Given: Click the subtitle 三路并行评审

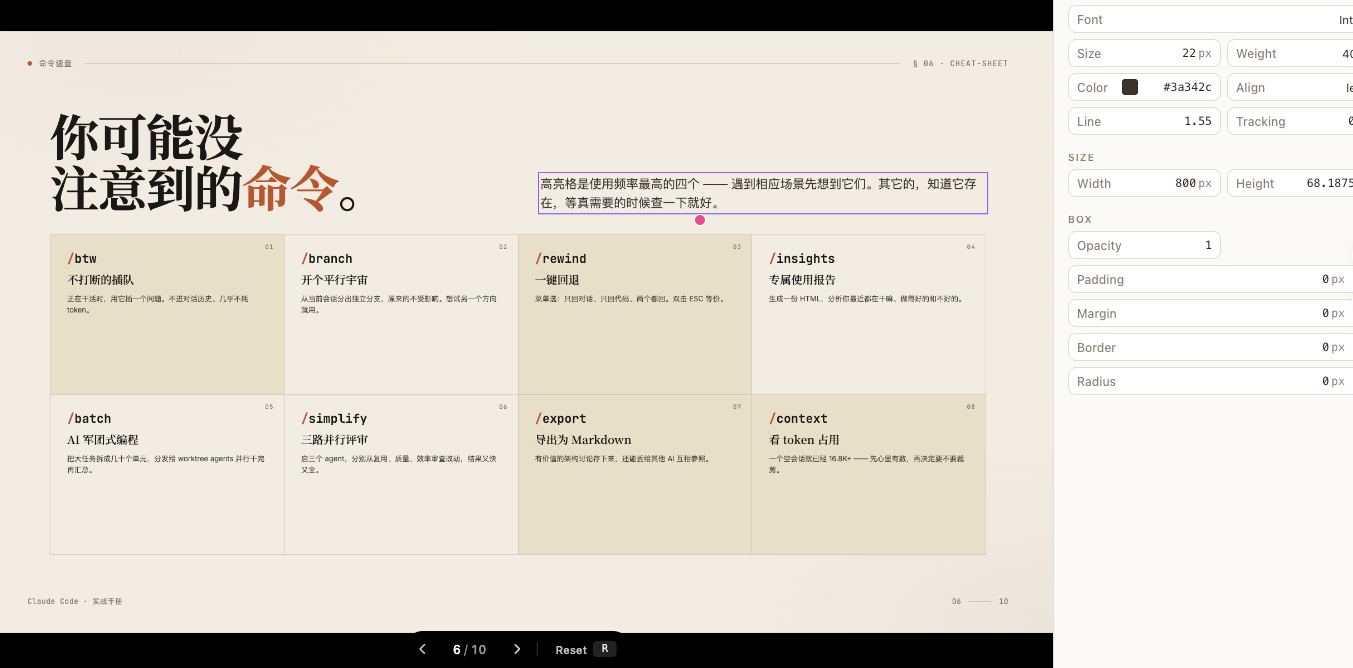Looking at the screenshot, I should pyautogui.click(x=335, y=440).
